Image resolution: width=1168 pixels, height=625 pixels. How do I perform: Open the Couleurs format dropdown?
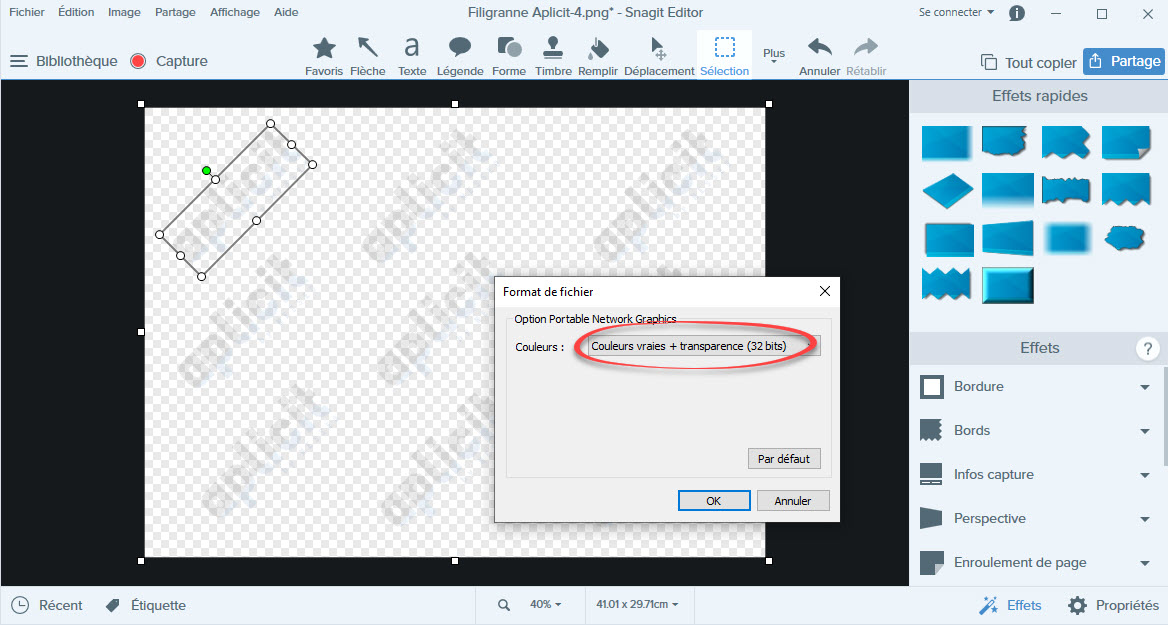[x=702, y=346]
